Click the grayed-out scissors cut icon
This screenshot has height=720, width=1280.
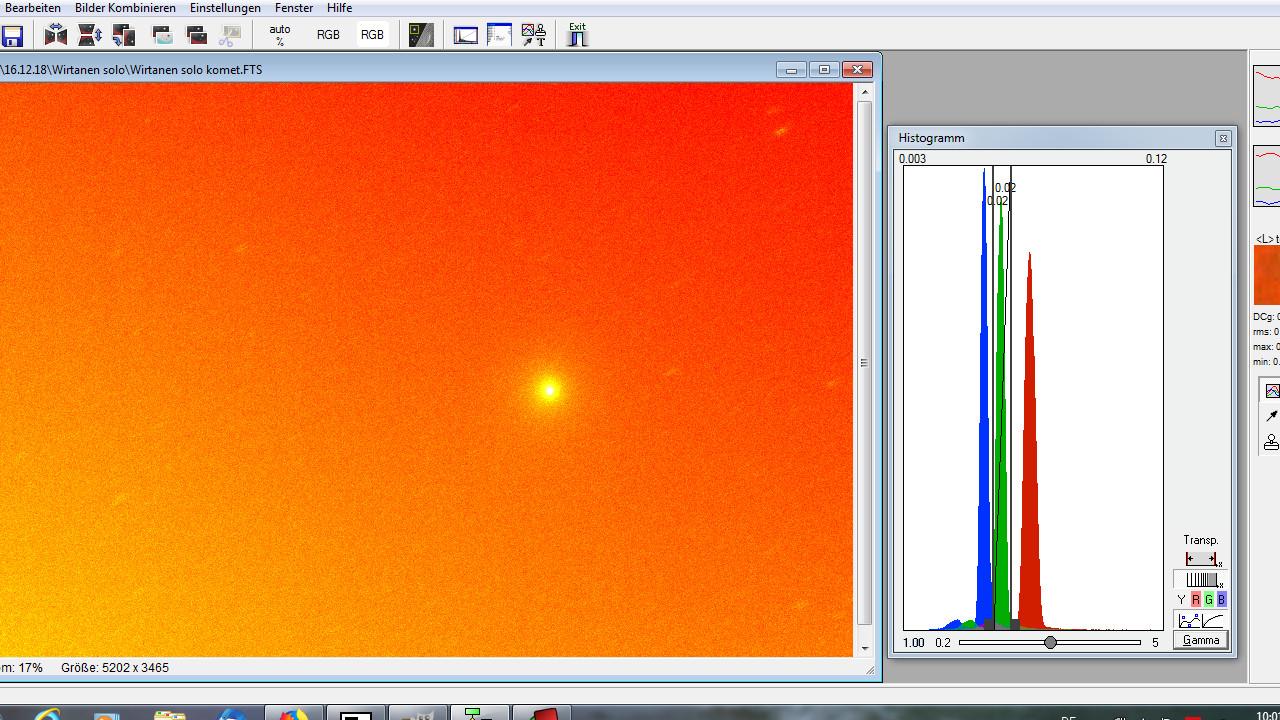tap(230, 36)
